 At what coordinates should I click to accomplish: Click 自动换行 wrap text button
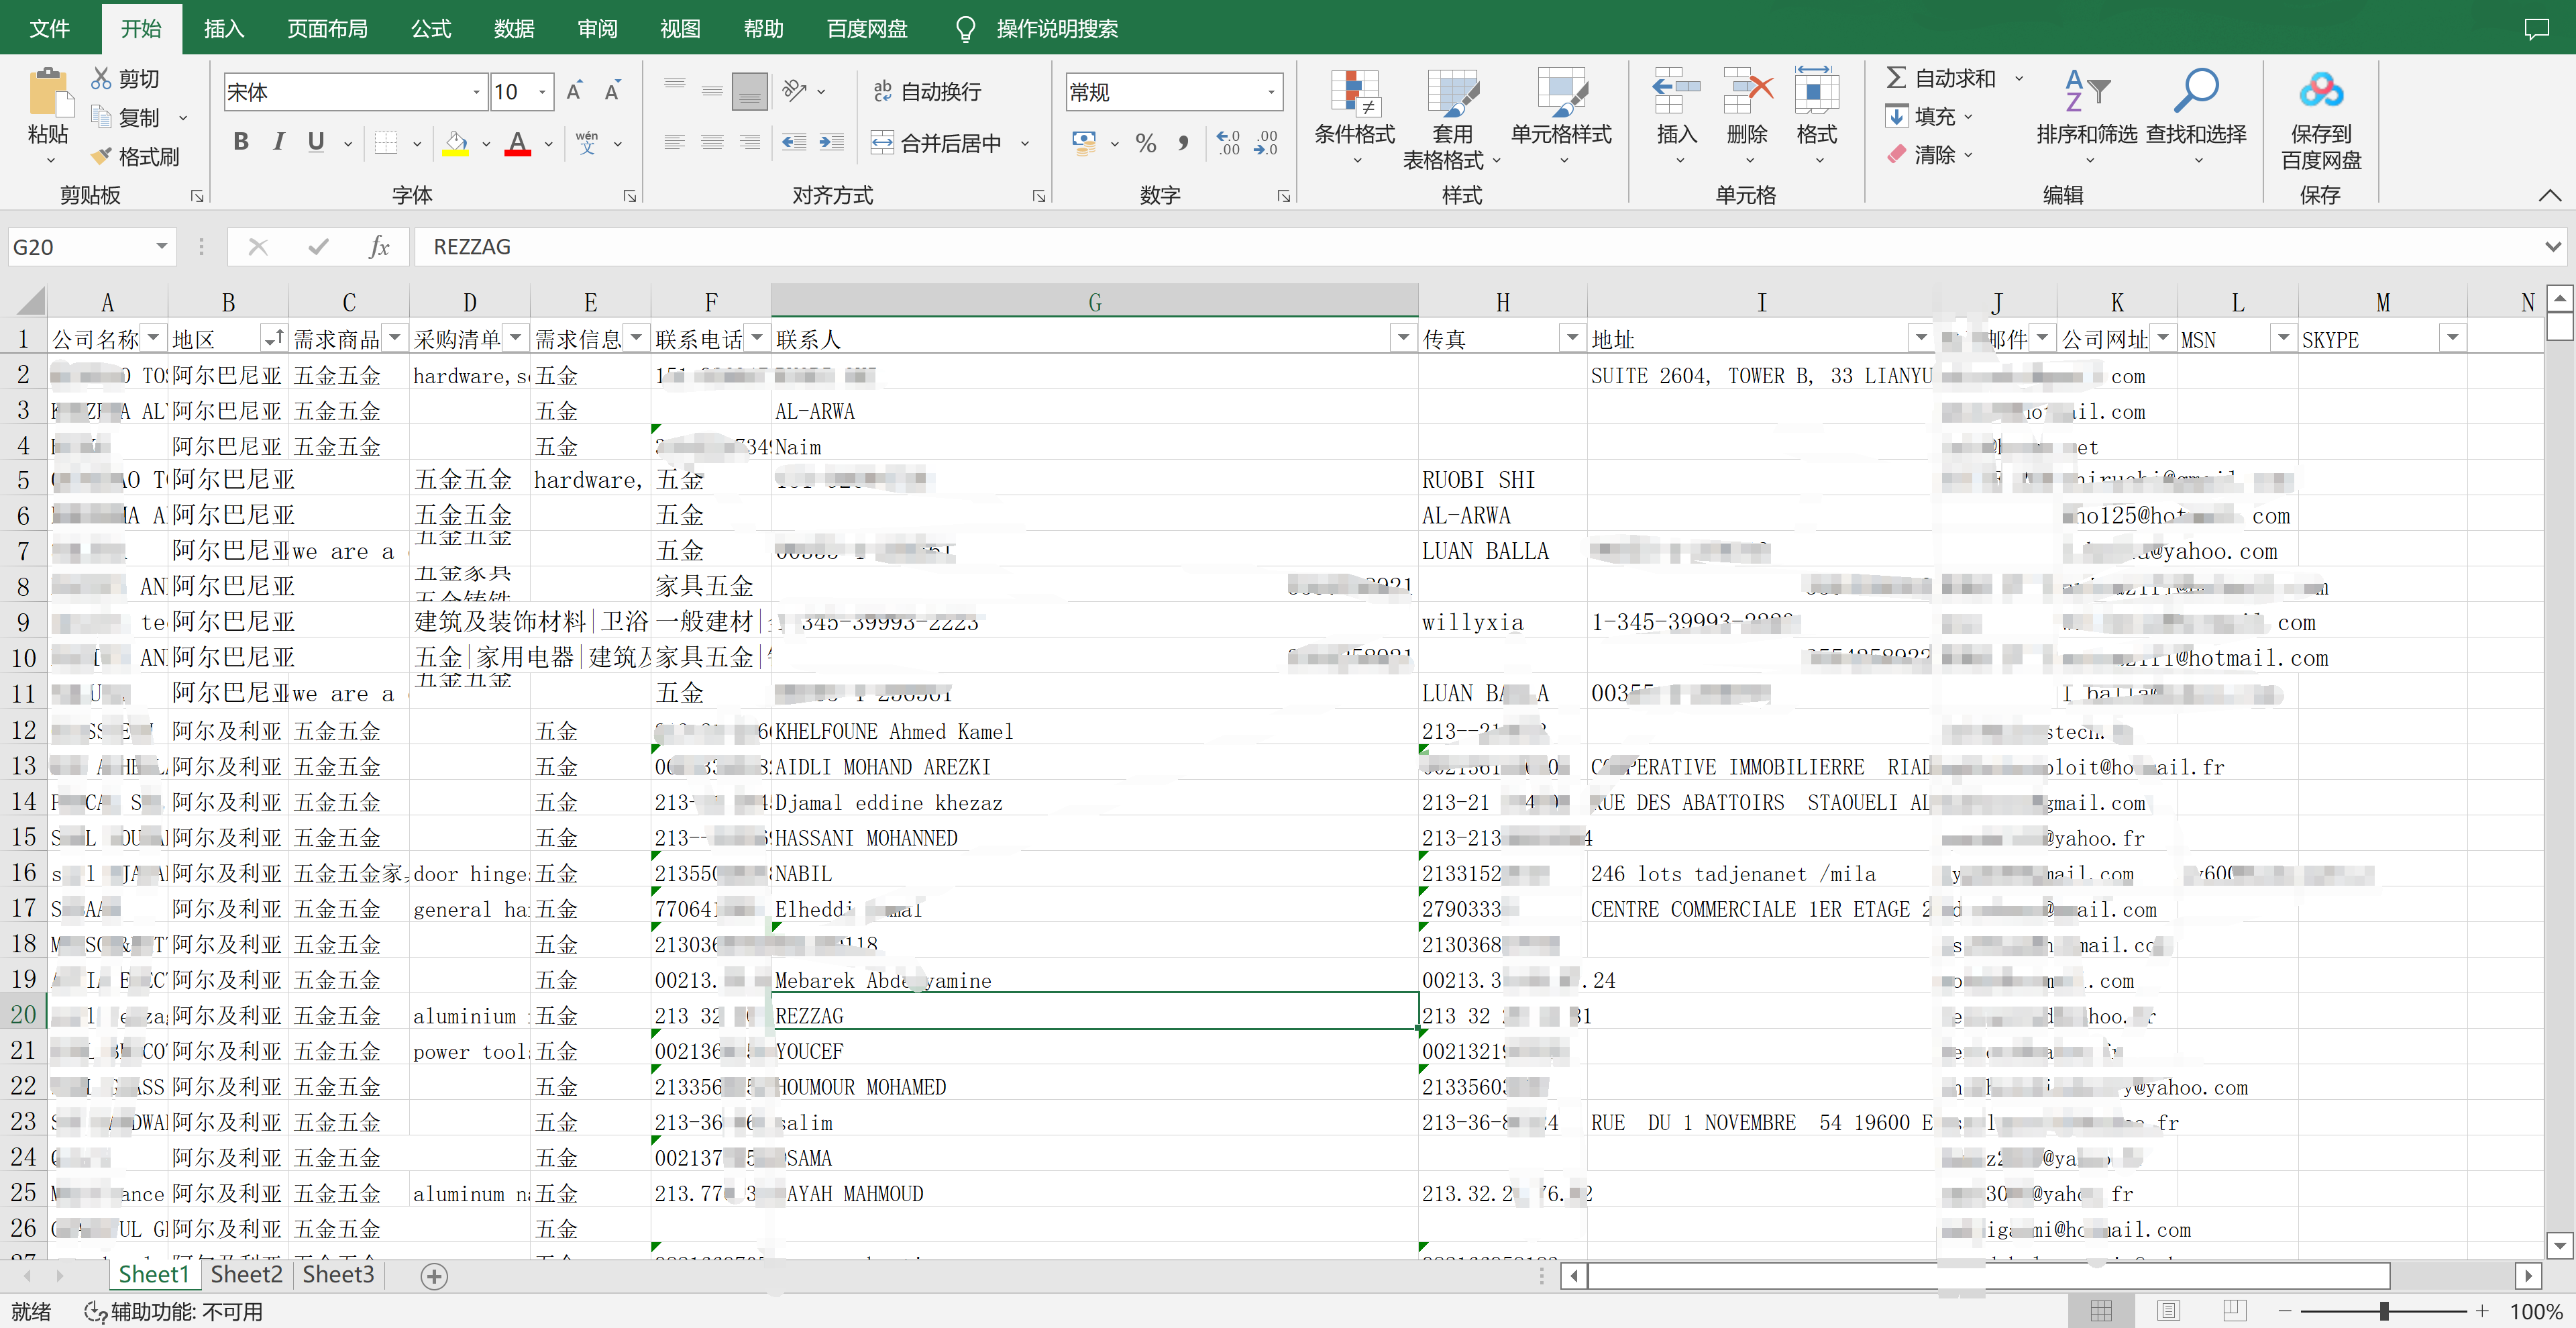click(x=927, y=92)
